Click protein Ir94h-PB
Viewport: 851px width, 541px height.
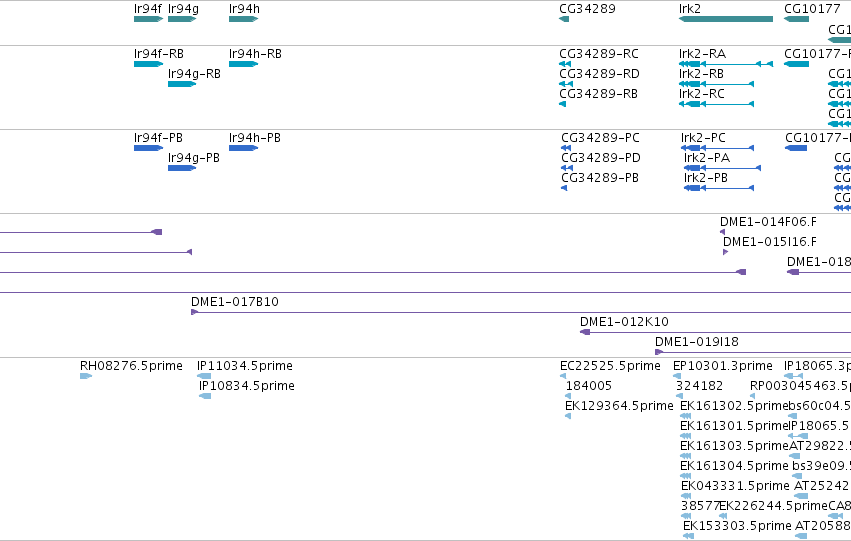click(243, 148)
